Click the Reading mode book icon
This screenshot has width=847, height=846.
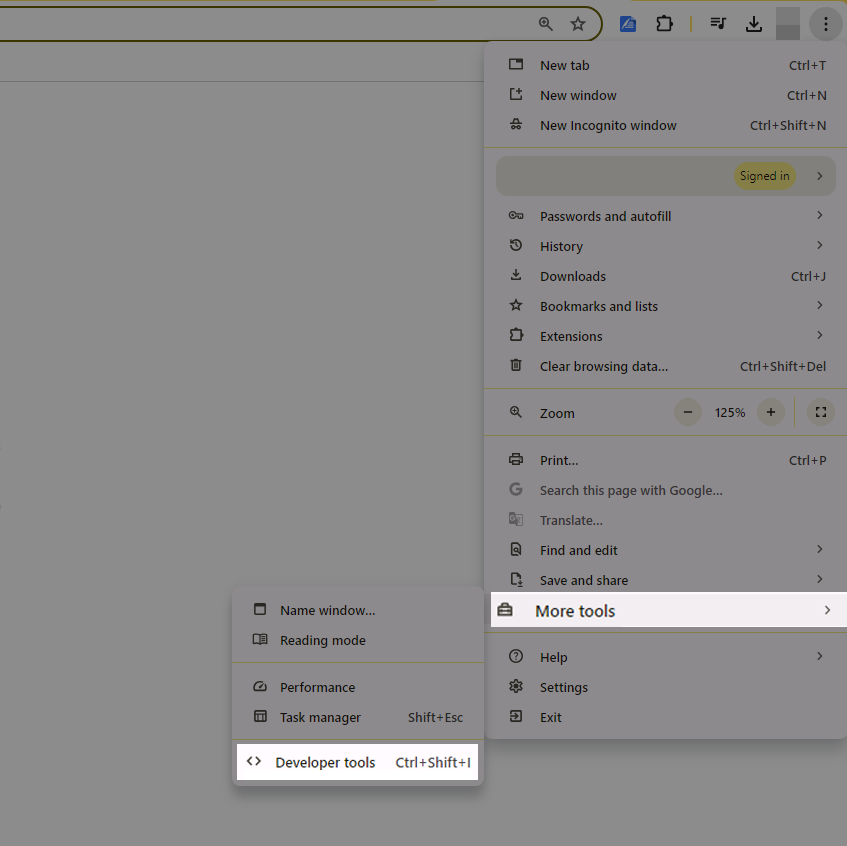260,640
